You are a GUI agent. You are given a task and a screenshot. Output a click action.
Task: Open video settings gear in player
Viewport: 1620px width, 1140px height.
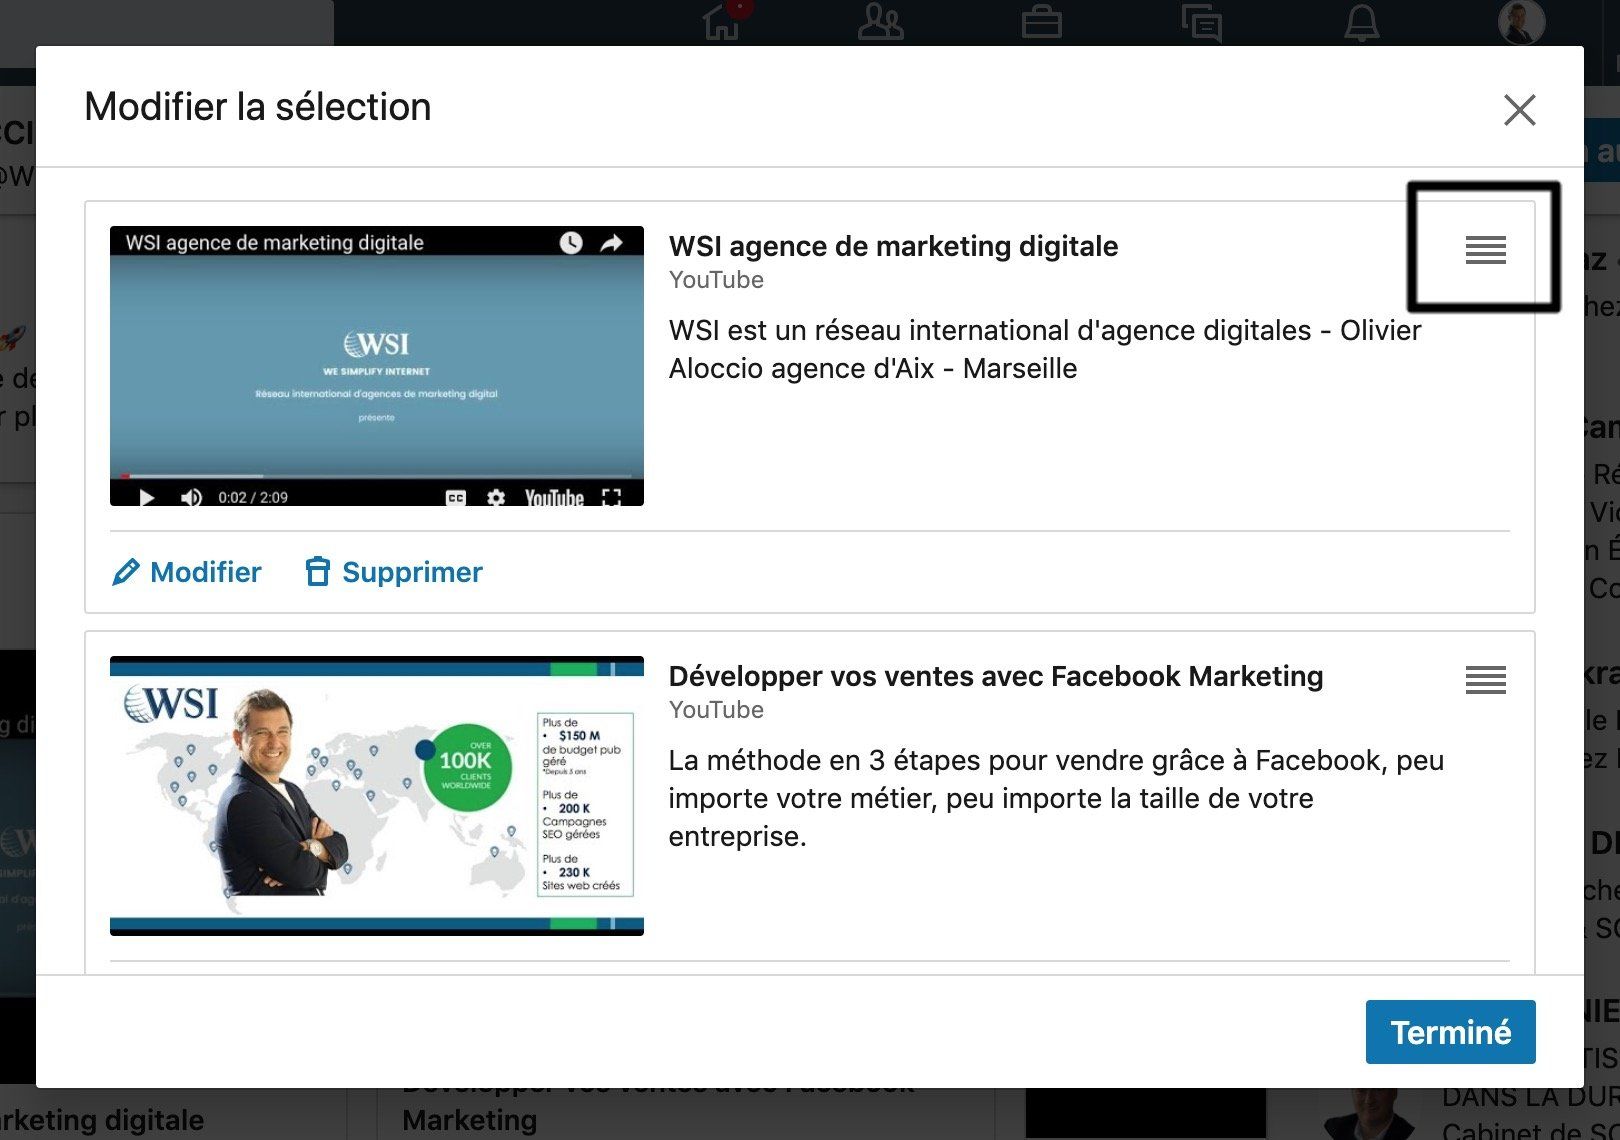(496, 497)
